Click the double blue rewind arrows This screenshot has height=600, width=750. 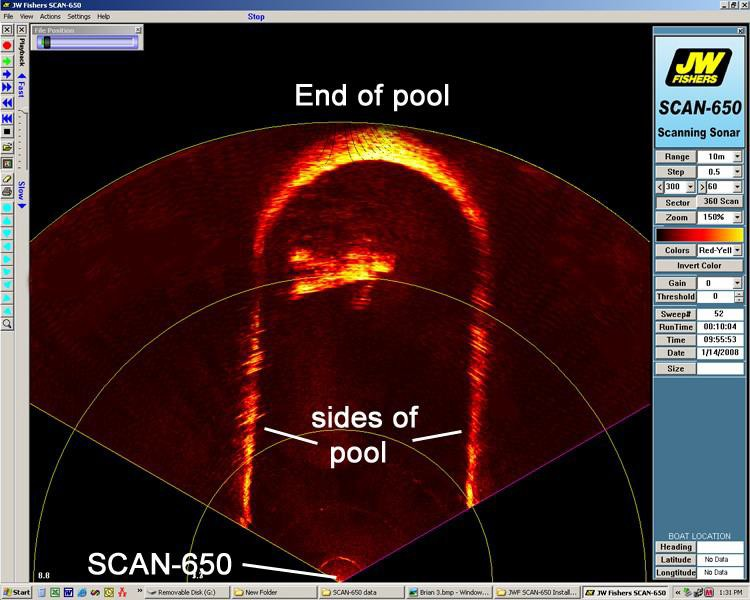click(7, 103)
